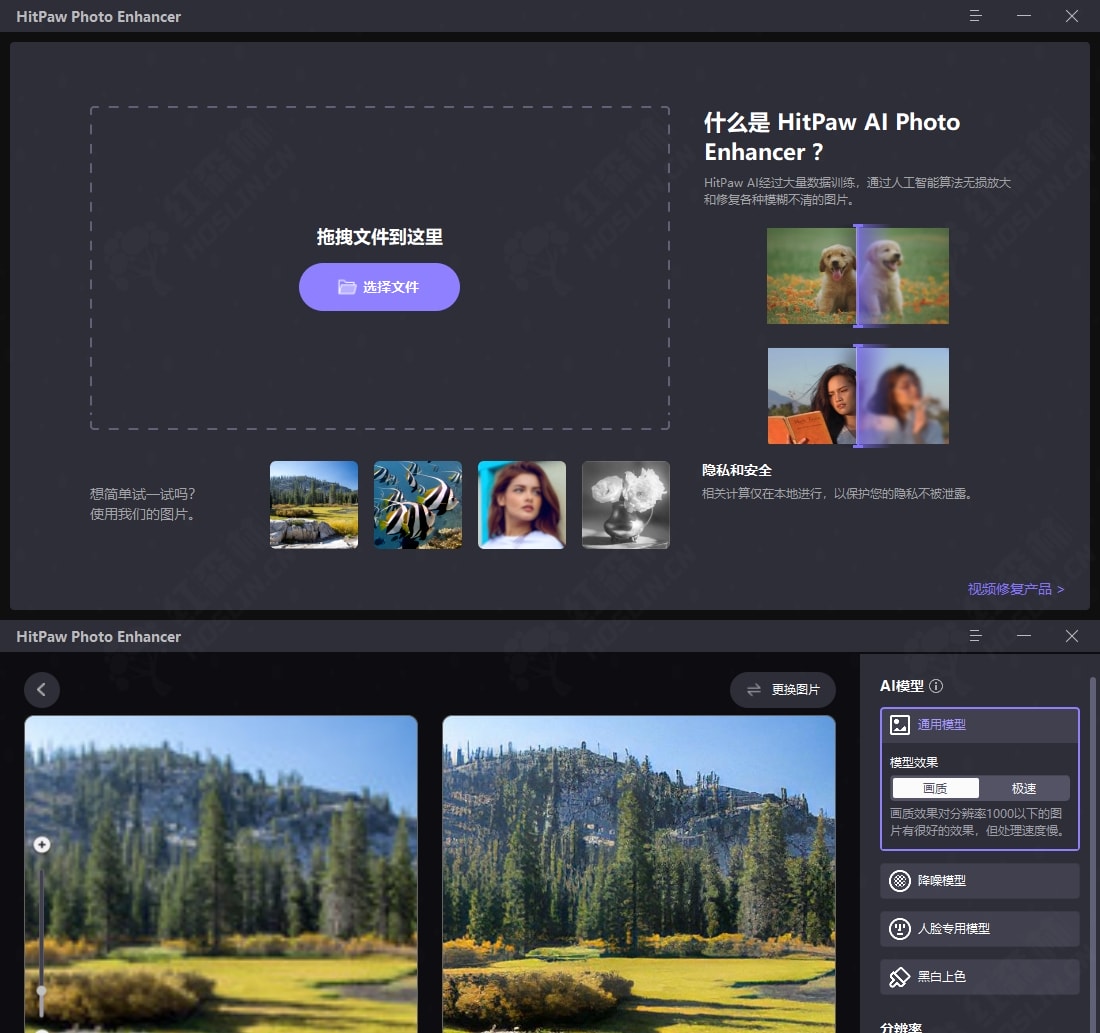Screen dimensions: 1100x1033
Task: Click the blurry original preview image
Action: (221, 874)
